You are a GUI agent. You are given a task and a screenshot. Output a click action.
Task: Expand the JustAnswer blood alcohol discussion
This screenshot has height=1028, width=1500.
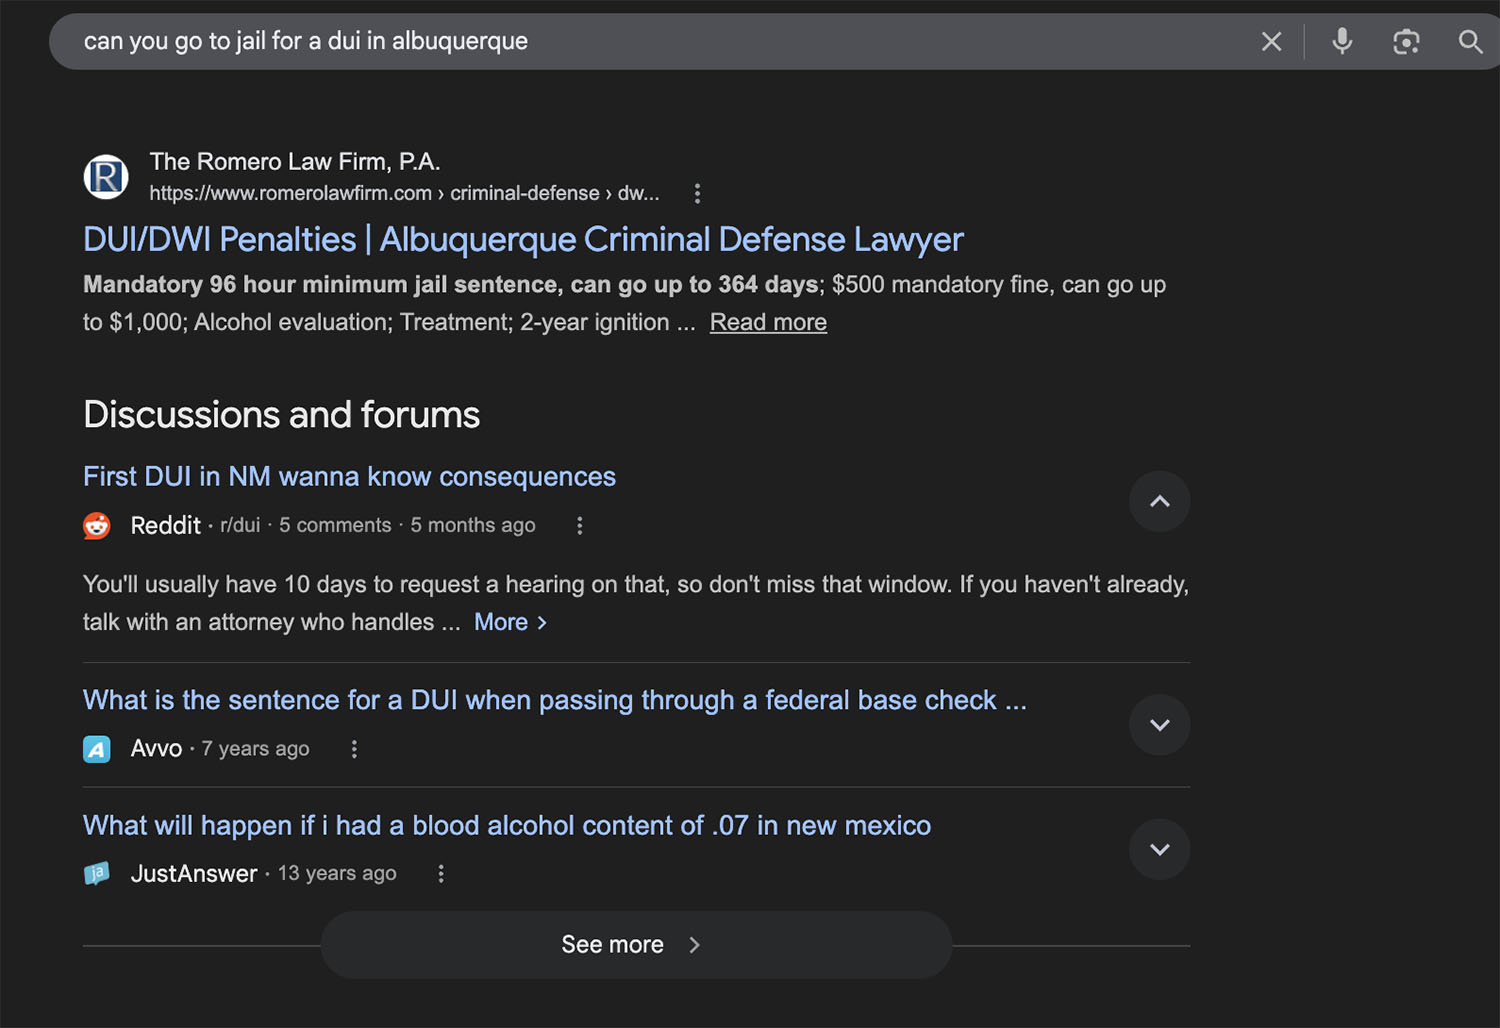[1159, 850]
